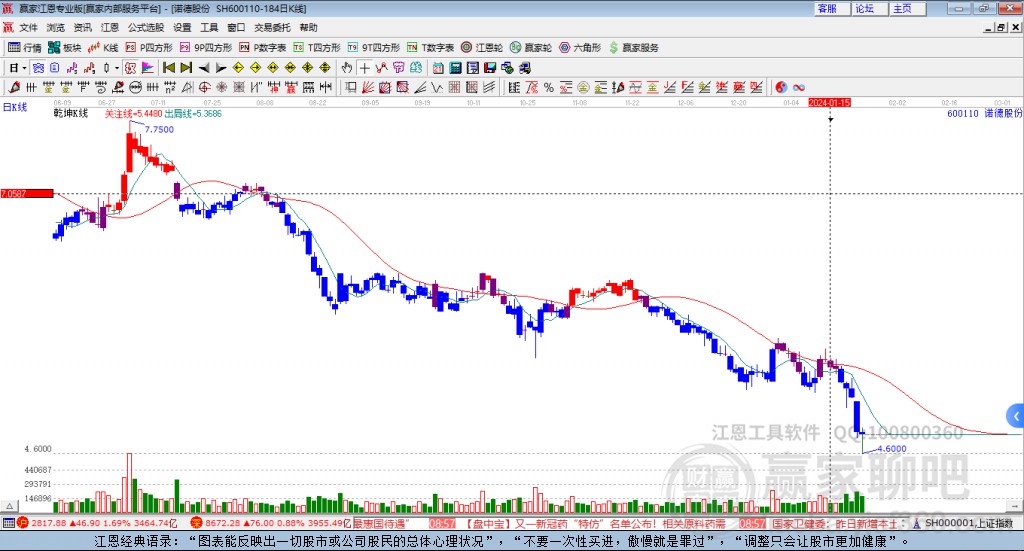Open the 资讯 menu
Screen dimensions: 1024x551
pyautogui.click(x=82, y=27)
